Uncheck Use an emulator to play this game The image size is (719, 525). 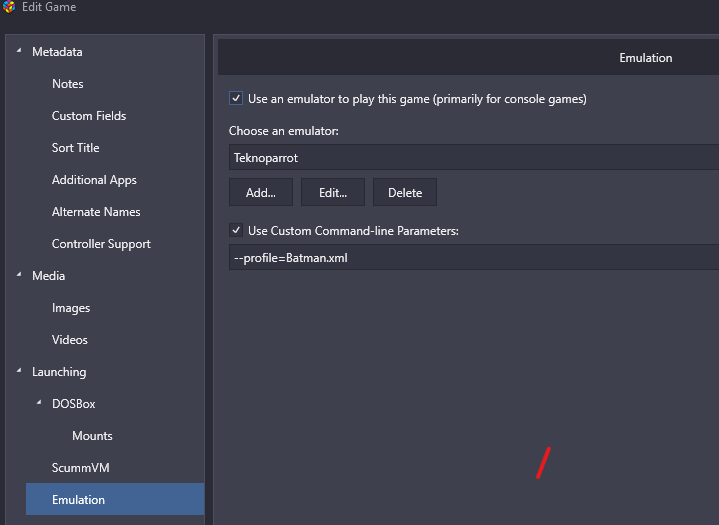coord(236,99)
